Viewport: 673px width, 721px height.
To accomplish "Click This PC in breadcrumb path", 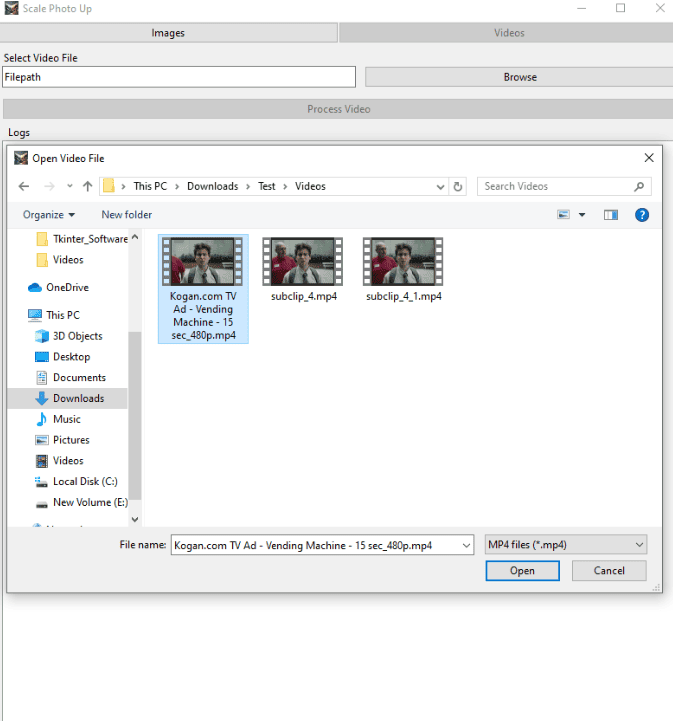I will click(150, 186).
